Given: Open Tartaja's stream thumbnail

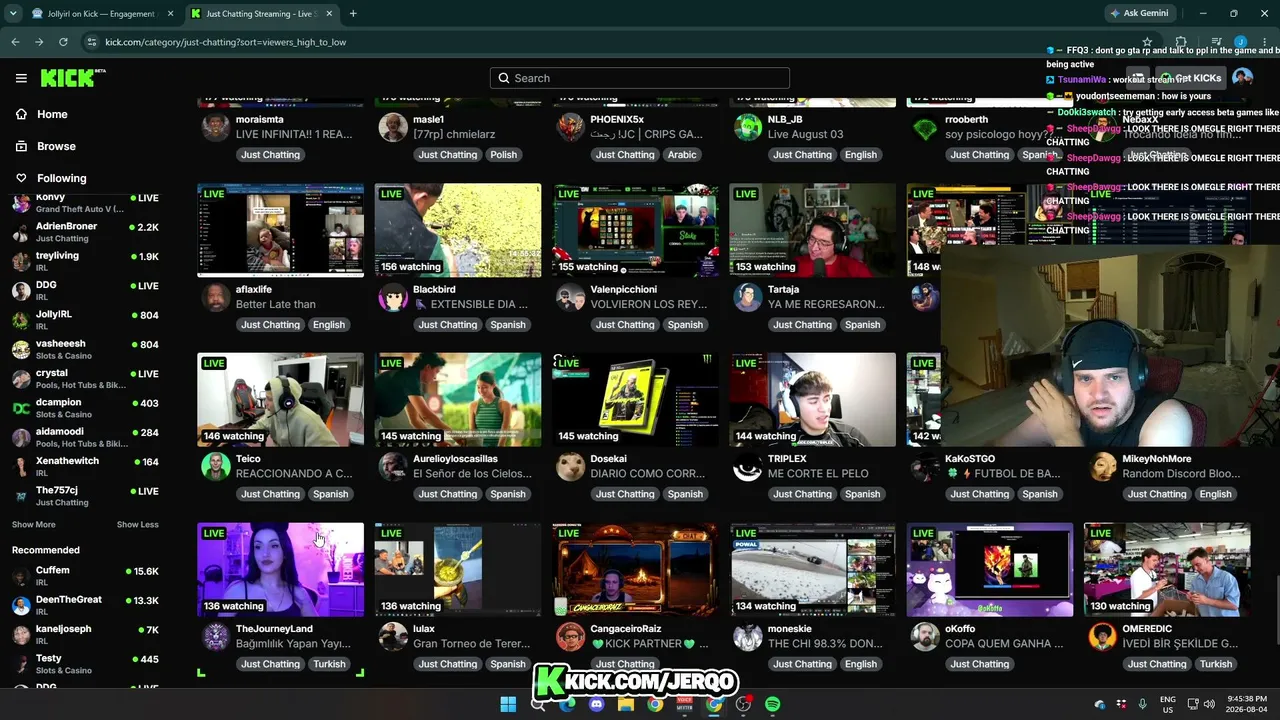Looking at the screenshot, I should [x=812, y=230].
